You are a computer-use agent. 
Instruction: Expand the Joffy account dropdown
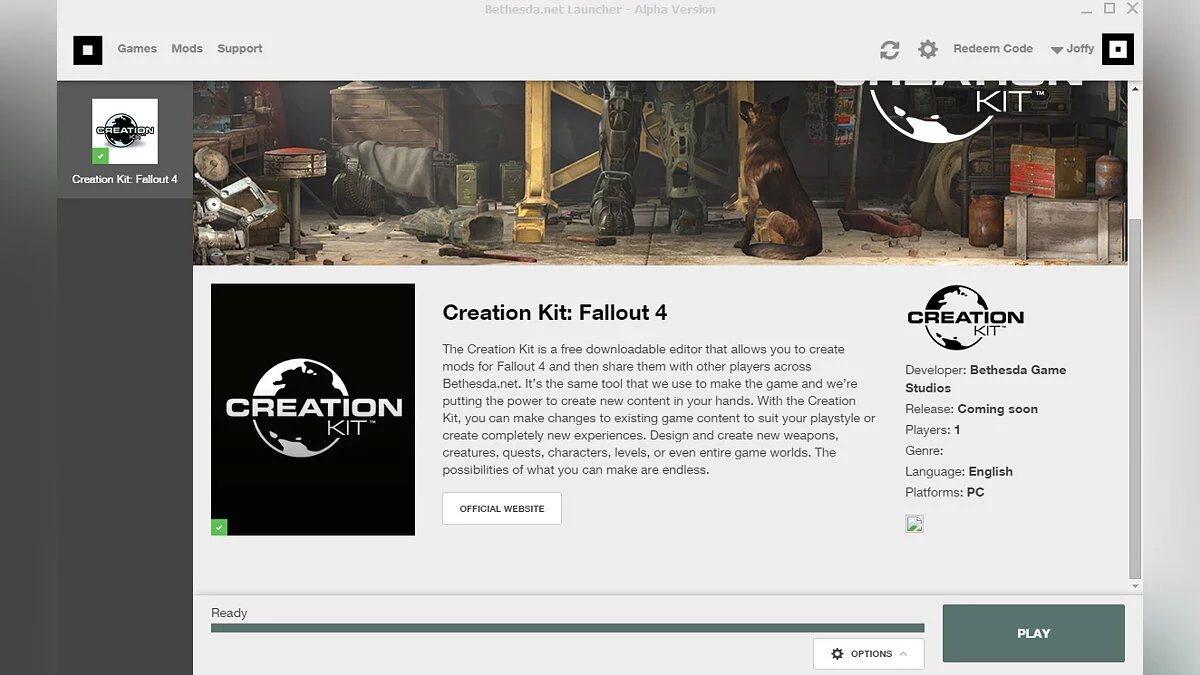coord(1072,49)
